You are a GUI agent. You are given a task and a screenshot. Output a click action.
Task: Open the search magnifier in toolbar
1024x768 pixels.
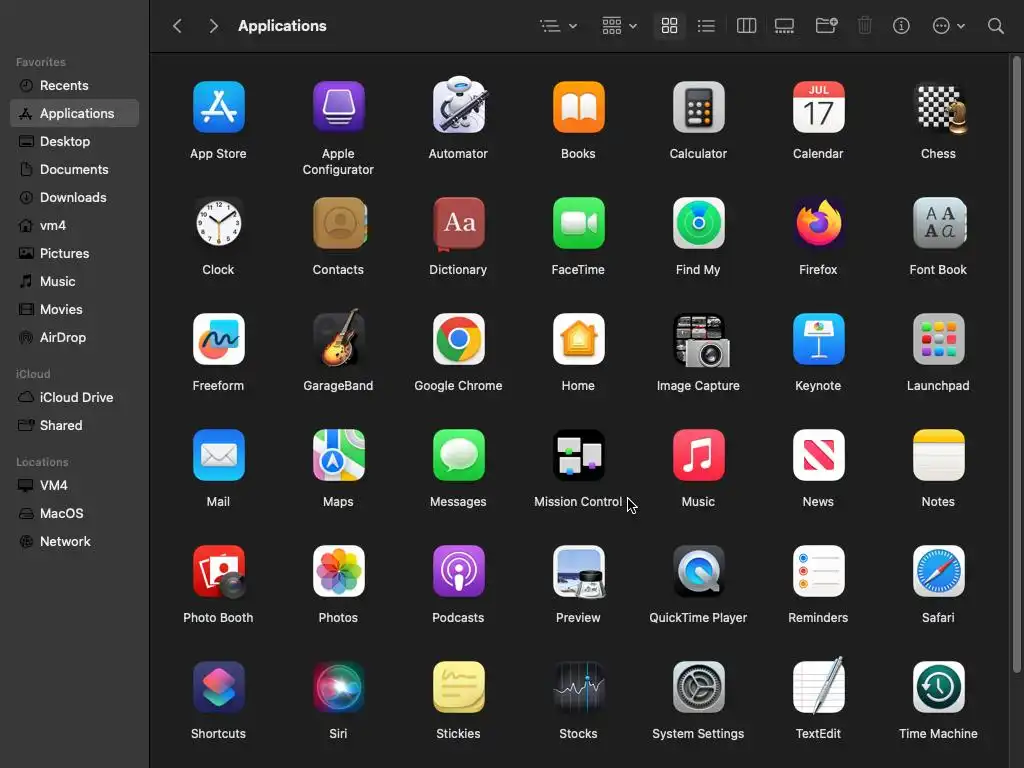click(995, 26)
